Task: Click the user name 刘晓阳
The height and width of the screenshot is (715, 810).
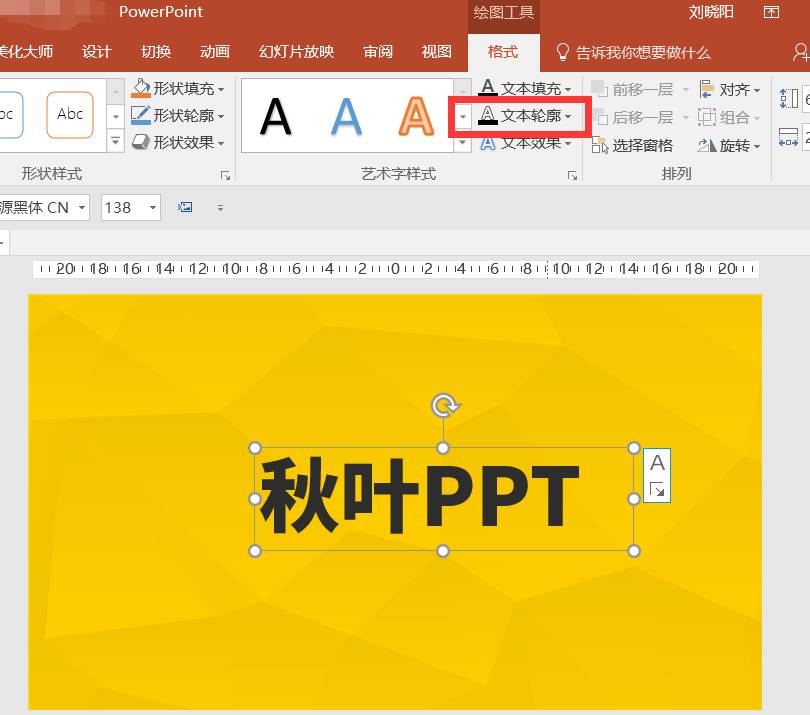Action: [x=711, y=12]
